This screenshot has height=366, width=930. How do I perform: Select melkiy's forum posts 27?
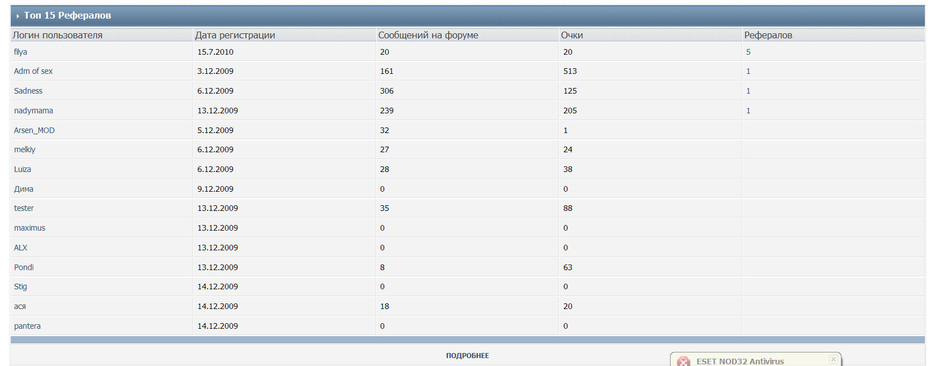pyautogui.click(x=384, y=149)
